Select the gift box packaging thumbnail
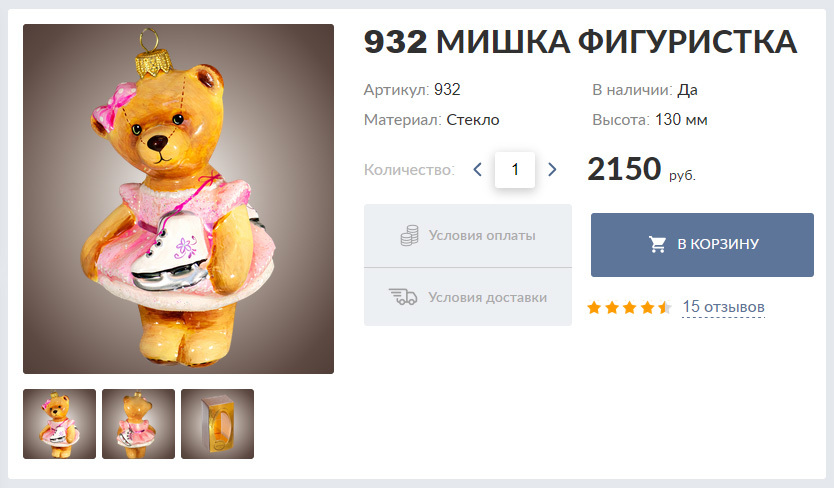The width and height of the screenshot is (834, 488). click(218, 424)
